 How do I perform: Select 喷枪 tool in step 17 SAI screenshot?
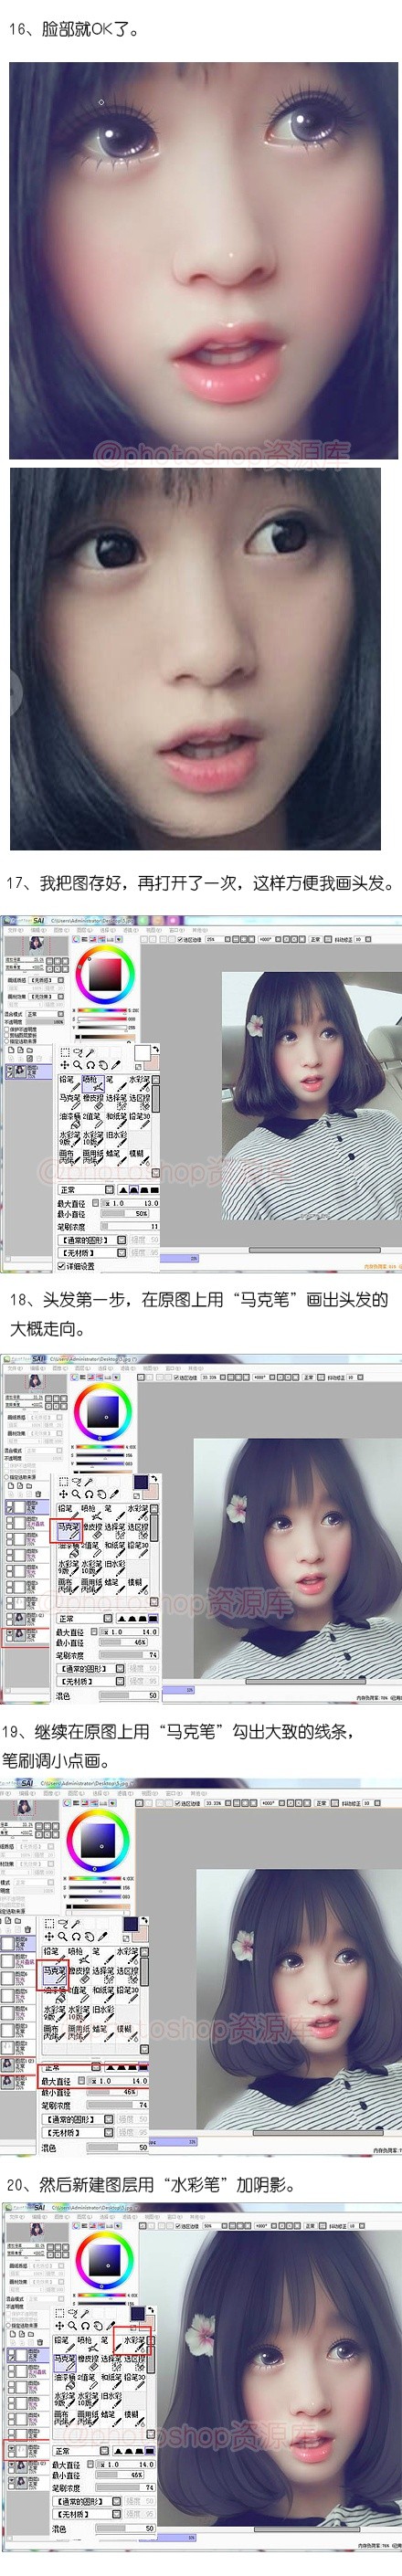click(93, 1084)
